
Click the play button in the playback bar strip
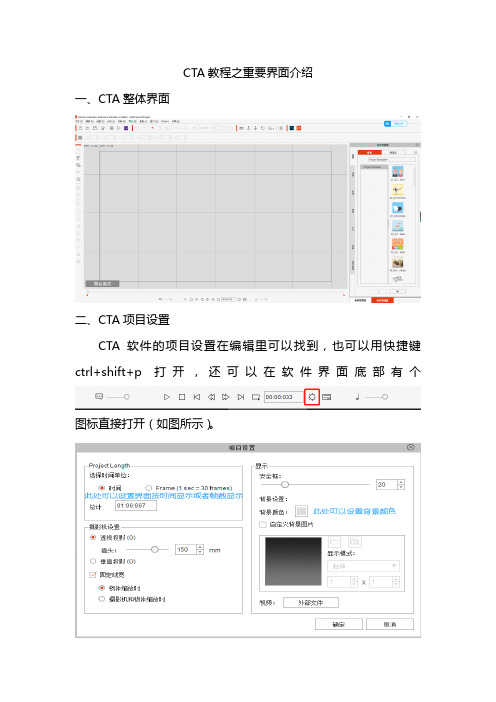(x=167, y=397)
